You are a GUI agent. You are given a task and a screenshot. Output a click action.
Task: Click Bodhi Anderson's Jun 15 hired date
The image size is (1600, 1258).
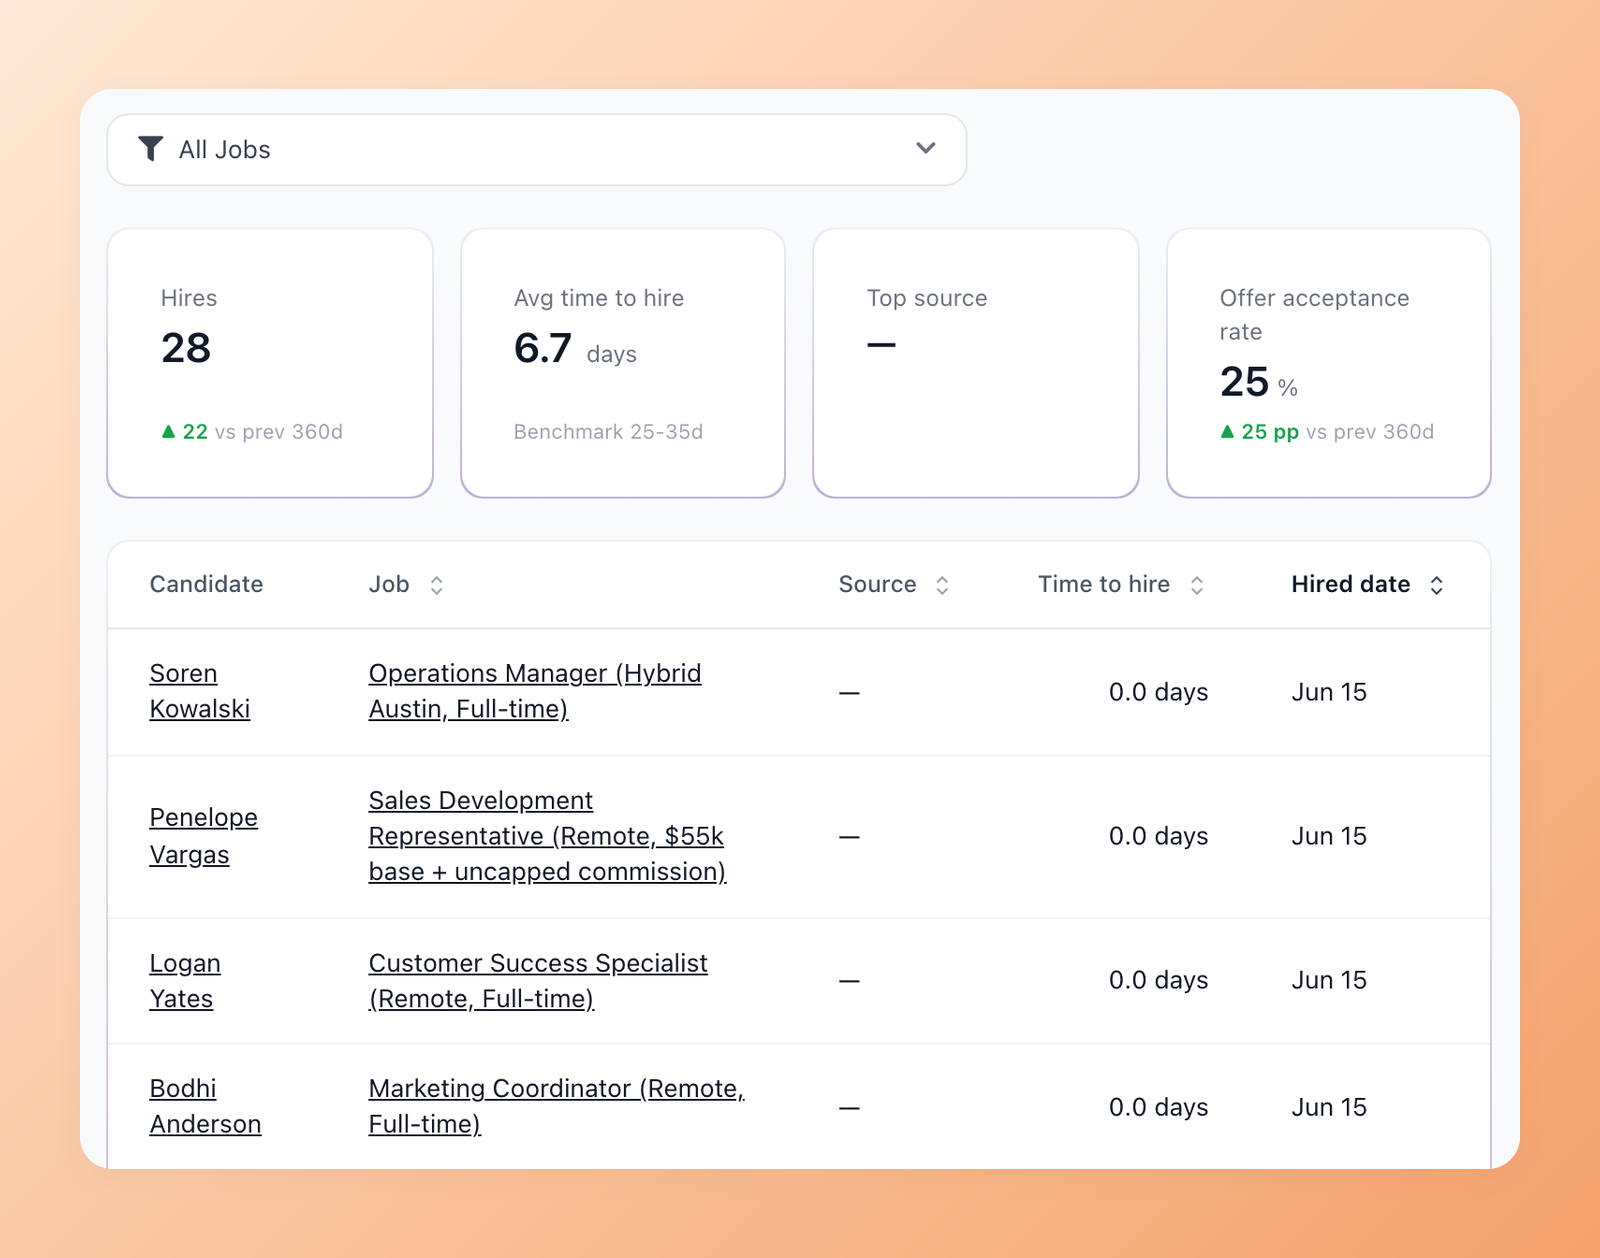coord(1329,1107)
